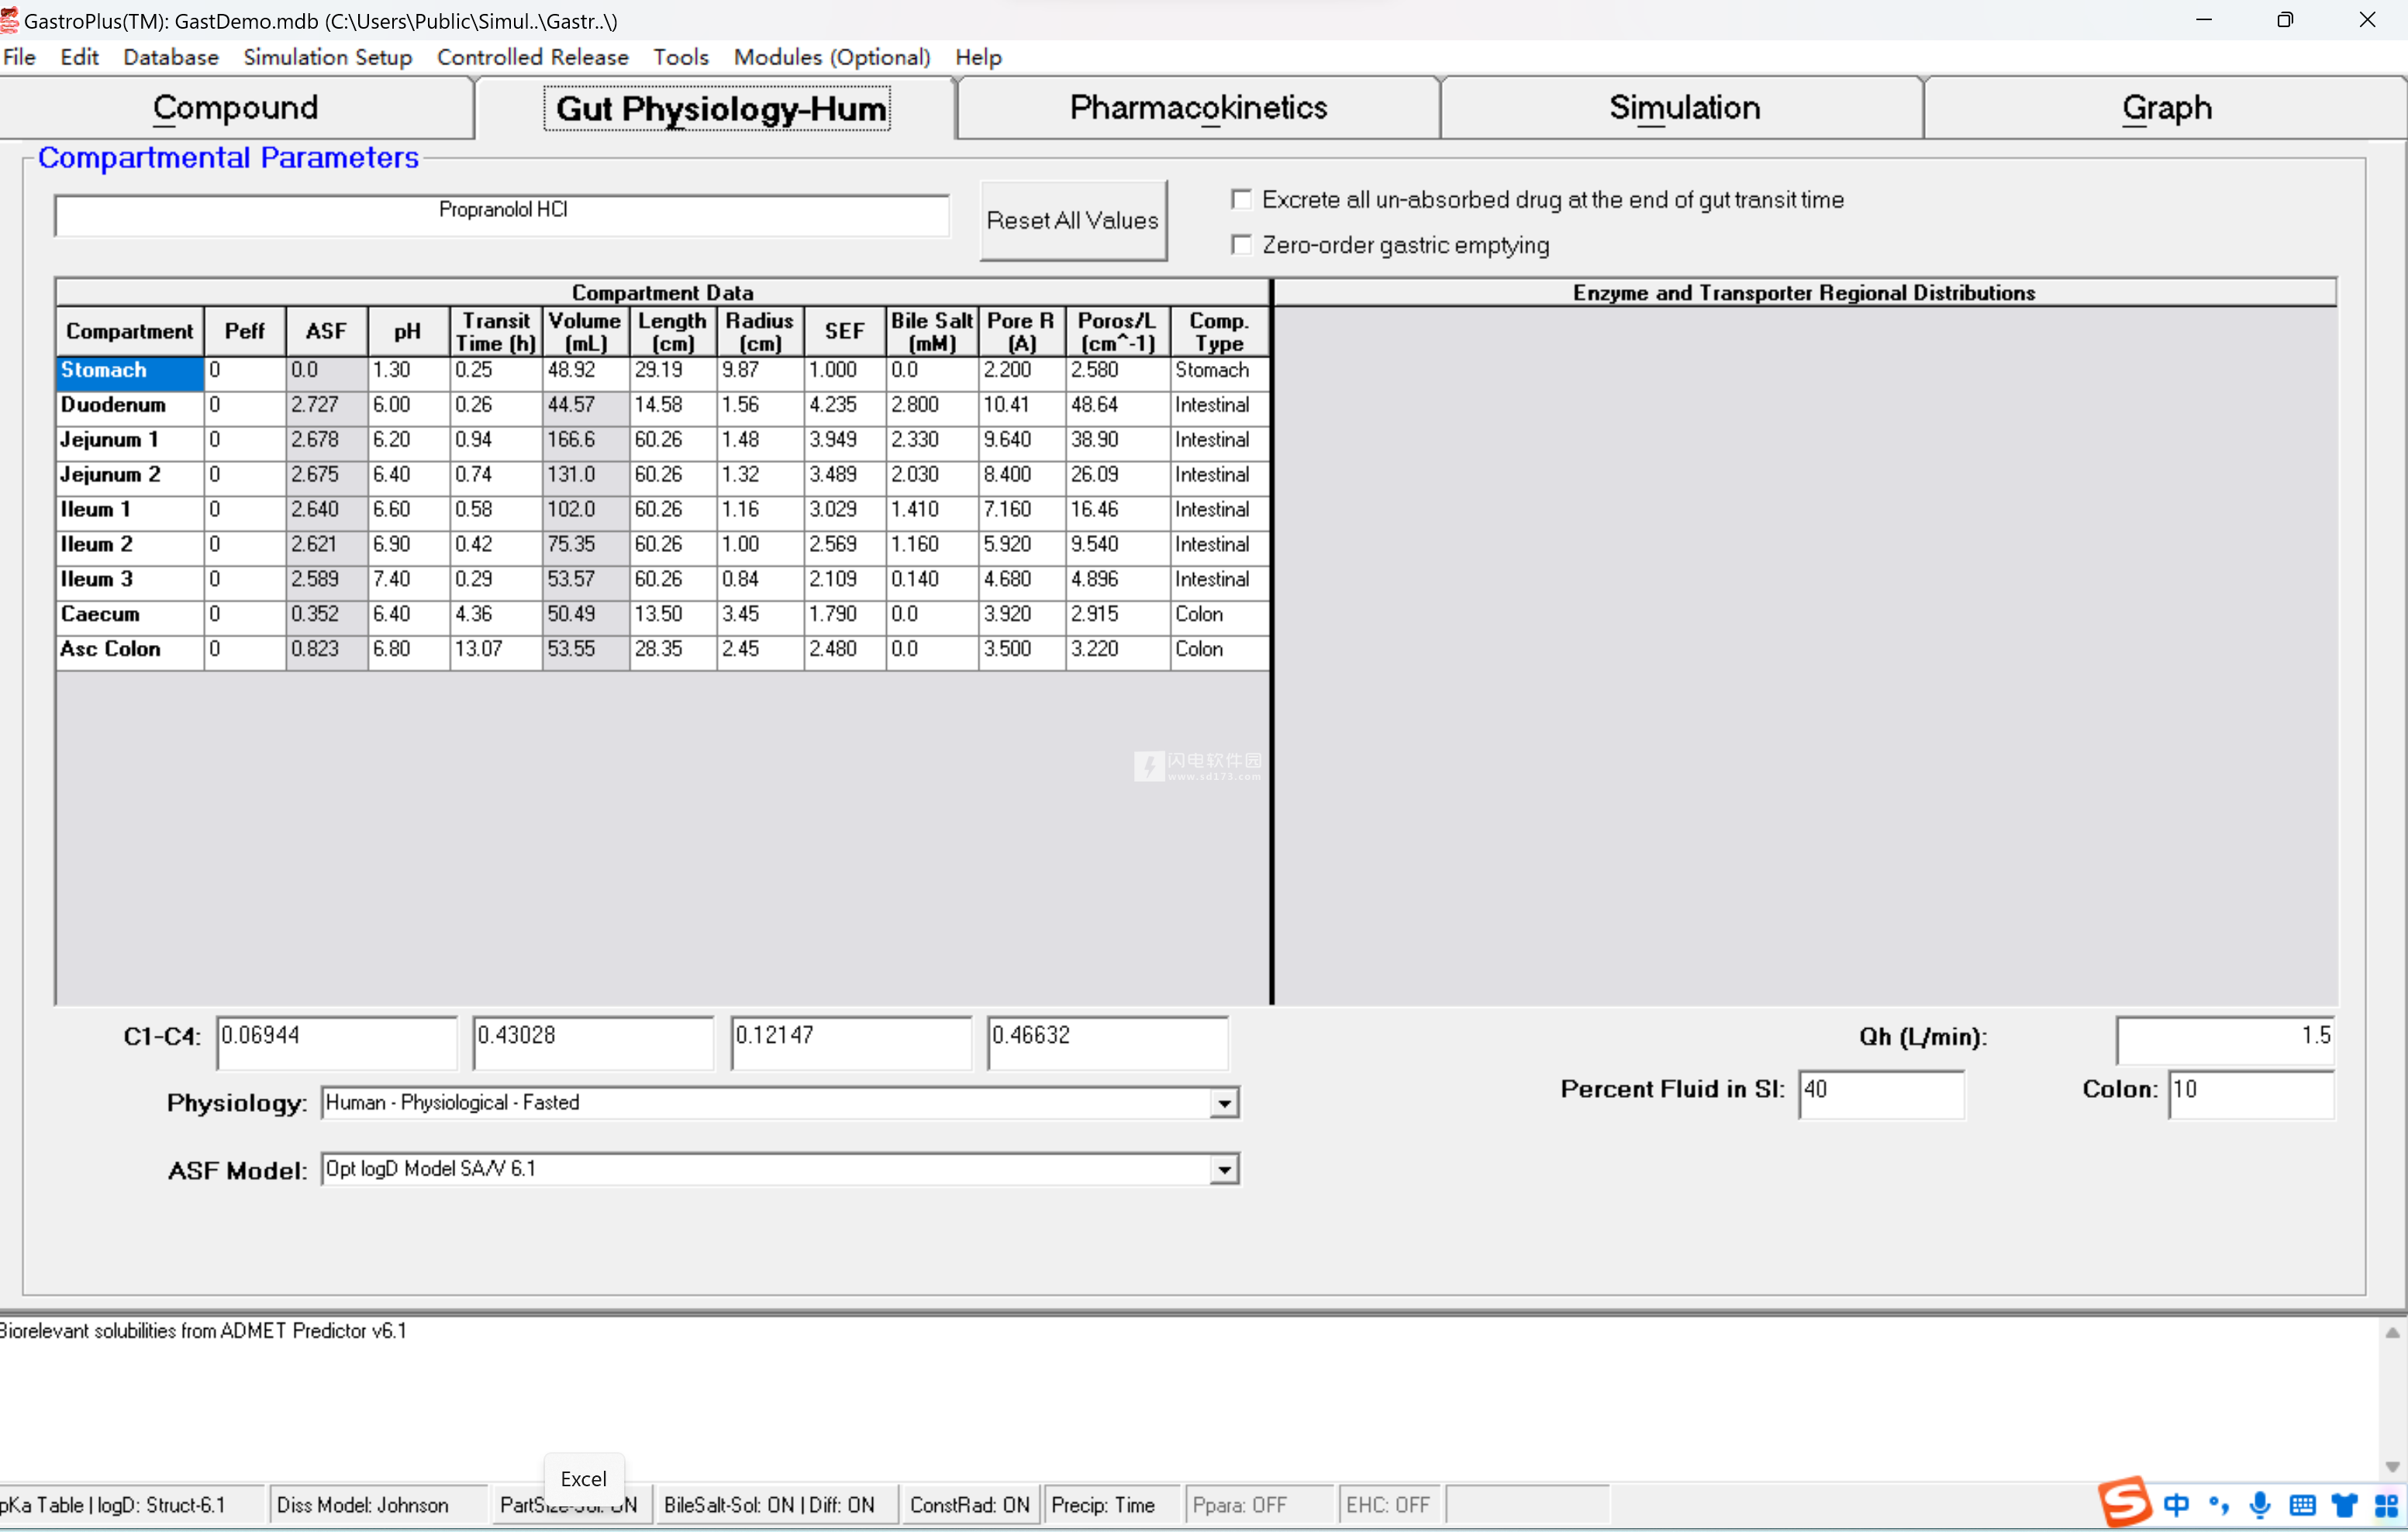Select the Gut Physiology-Hum tab
The image size is (2408, 1532).
tap(717, 108)
